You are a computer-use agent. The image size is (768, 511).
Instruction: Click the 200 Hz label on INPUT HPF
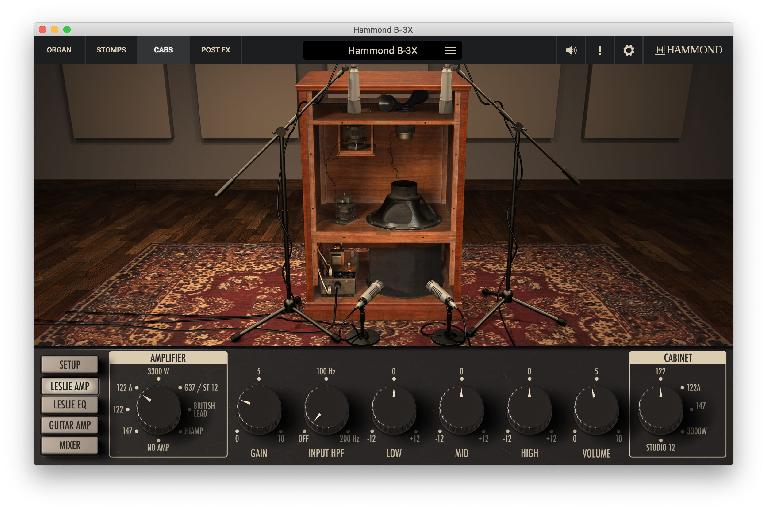click(349, 438)
